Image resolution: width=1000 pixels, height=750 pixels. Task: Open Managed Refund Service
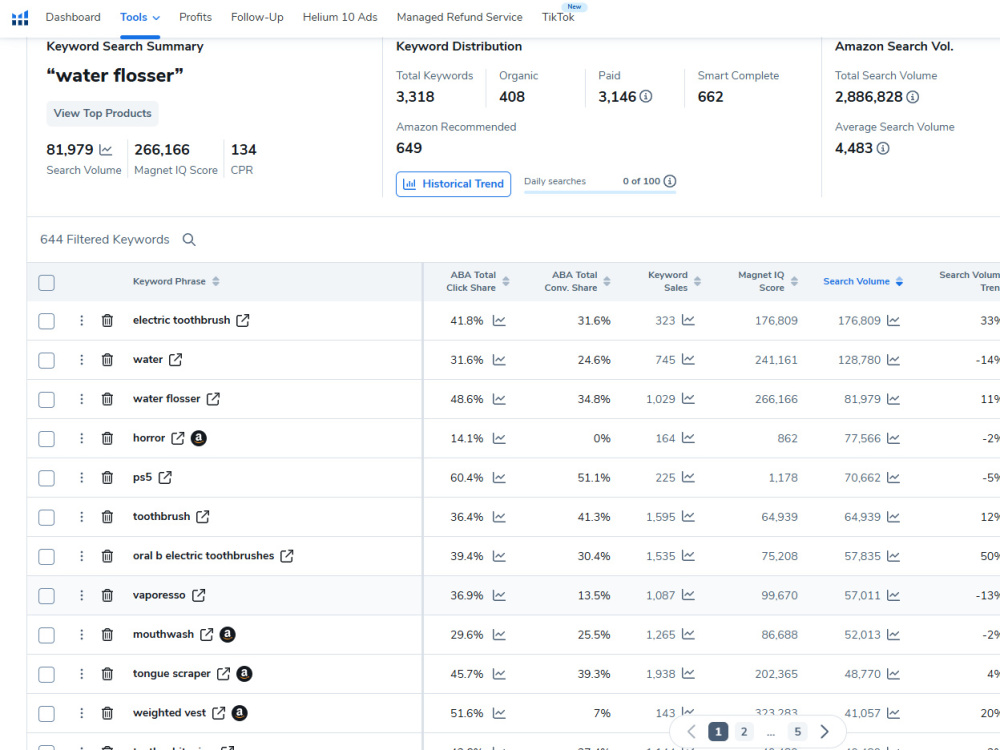459,17
